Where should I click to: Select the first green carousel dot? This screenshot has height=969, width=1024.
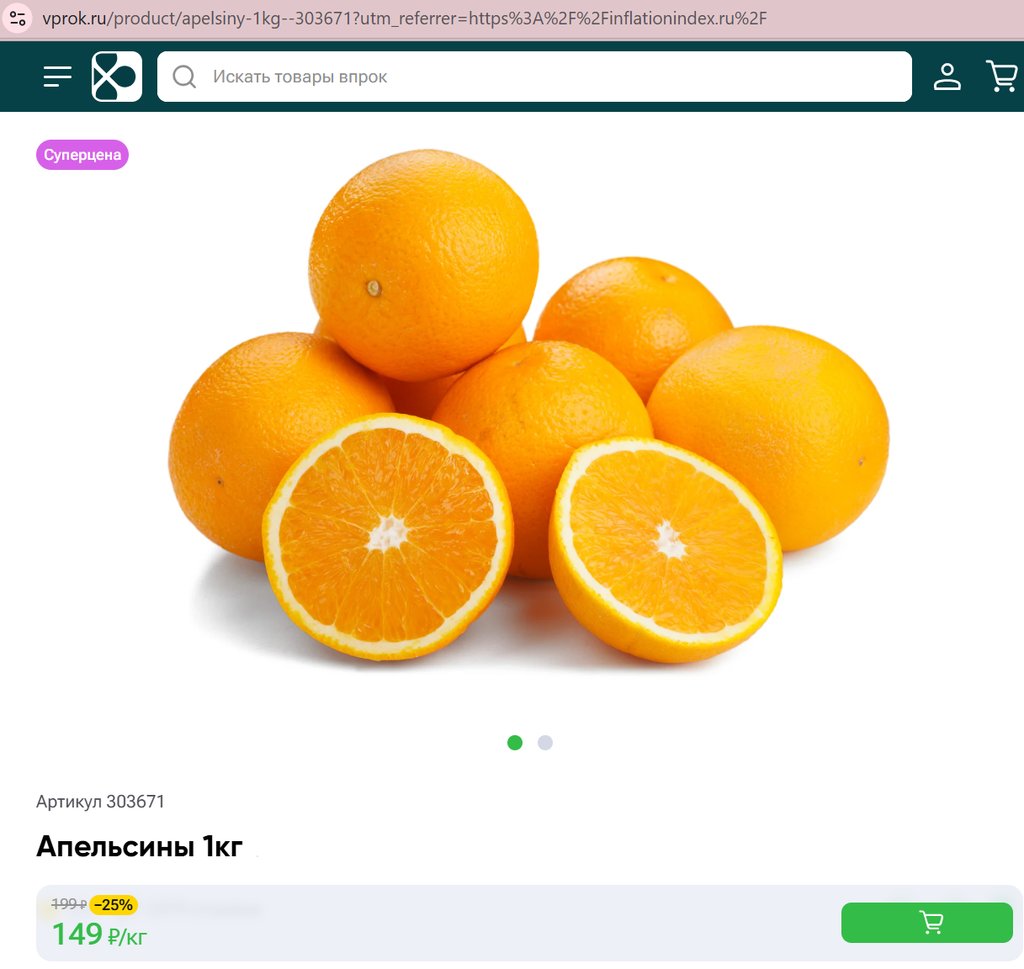515,742
